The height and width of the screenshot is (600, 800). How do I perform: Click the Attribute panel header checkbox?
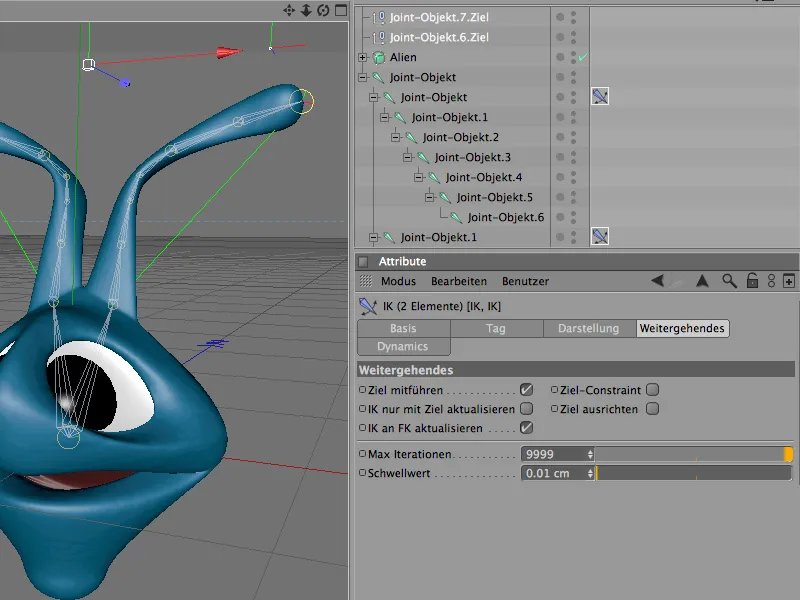[x=363, y=262]
